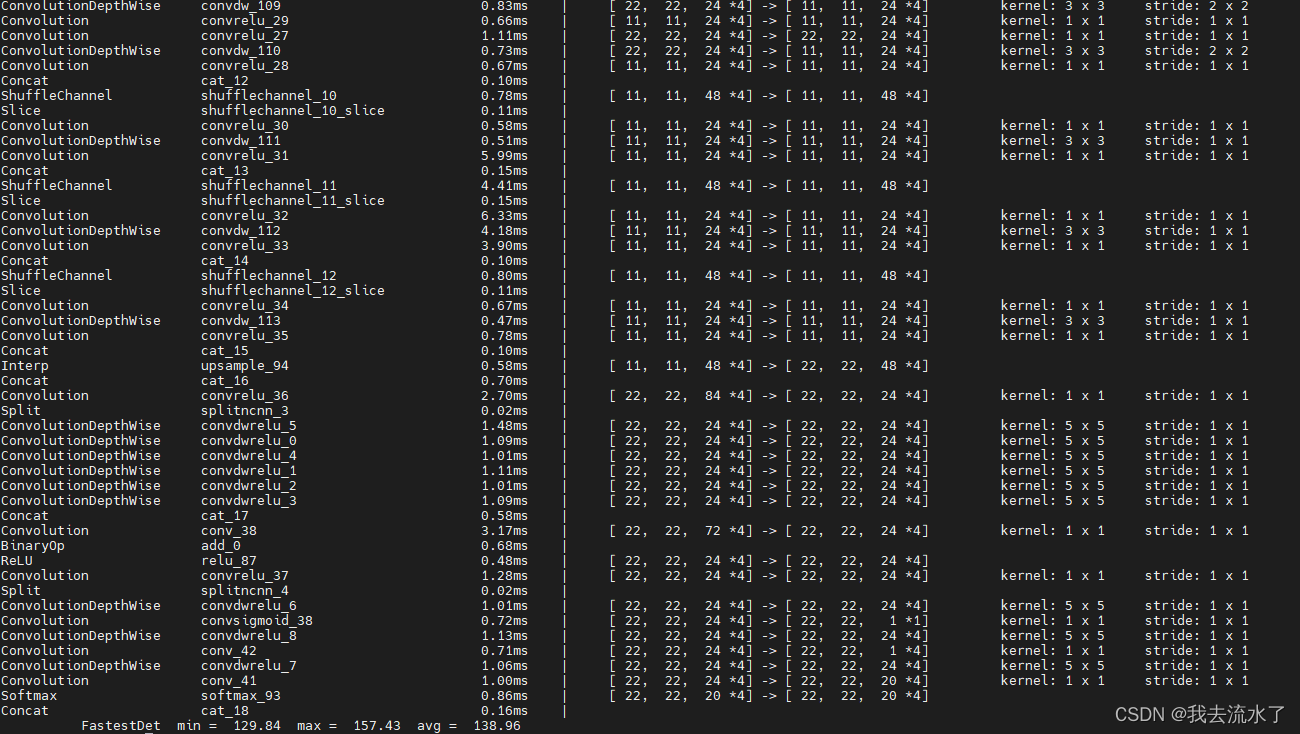Select the convdwrelu_6 layer name
This screenshot has width=1300, height=734.
[x=249, y=606]
